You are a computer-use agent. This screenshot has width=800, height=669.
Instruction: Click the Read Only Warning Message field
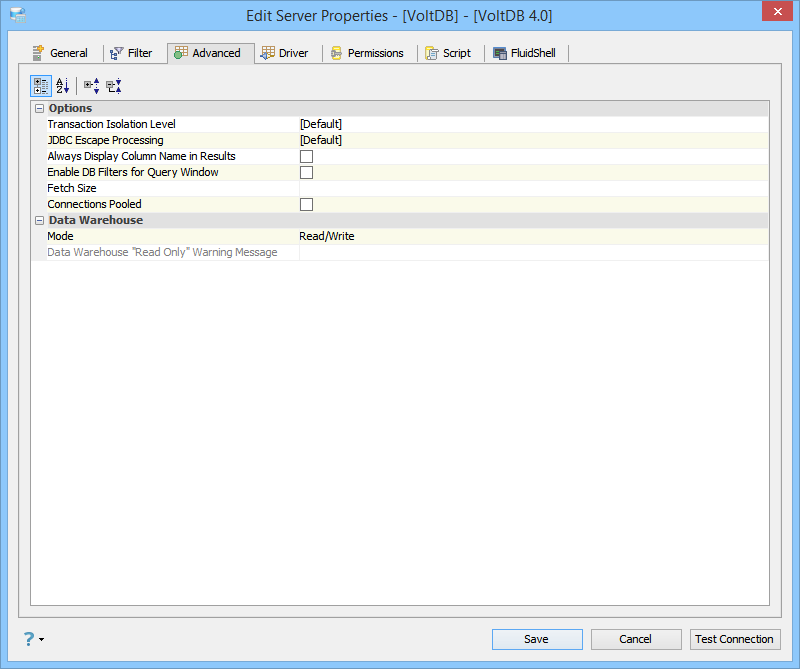coord(533,252)
